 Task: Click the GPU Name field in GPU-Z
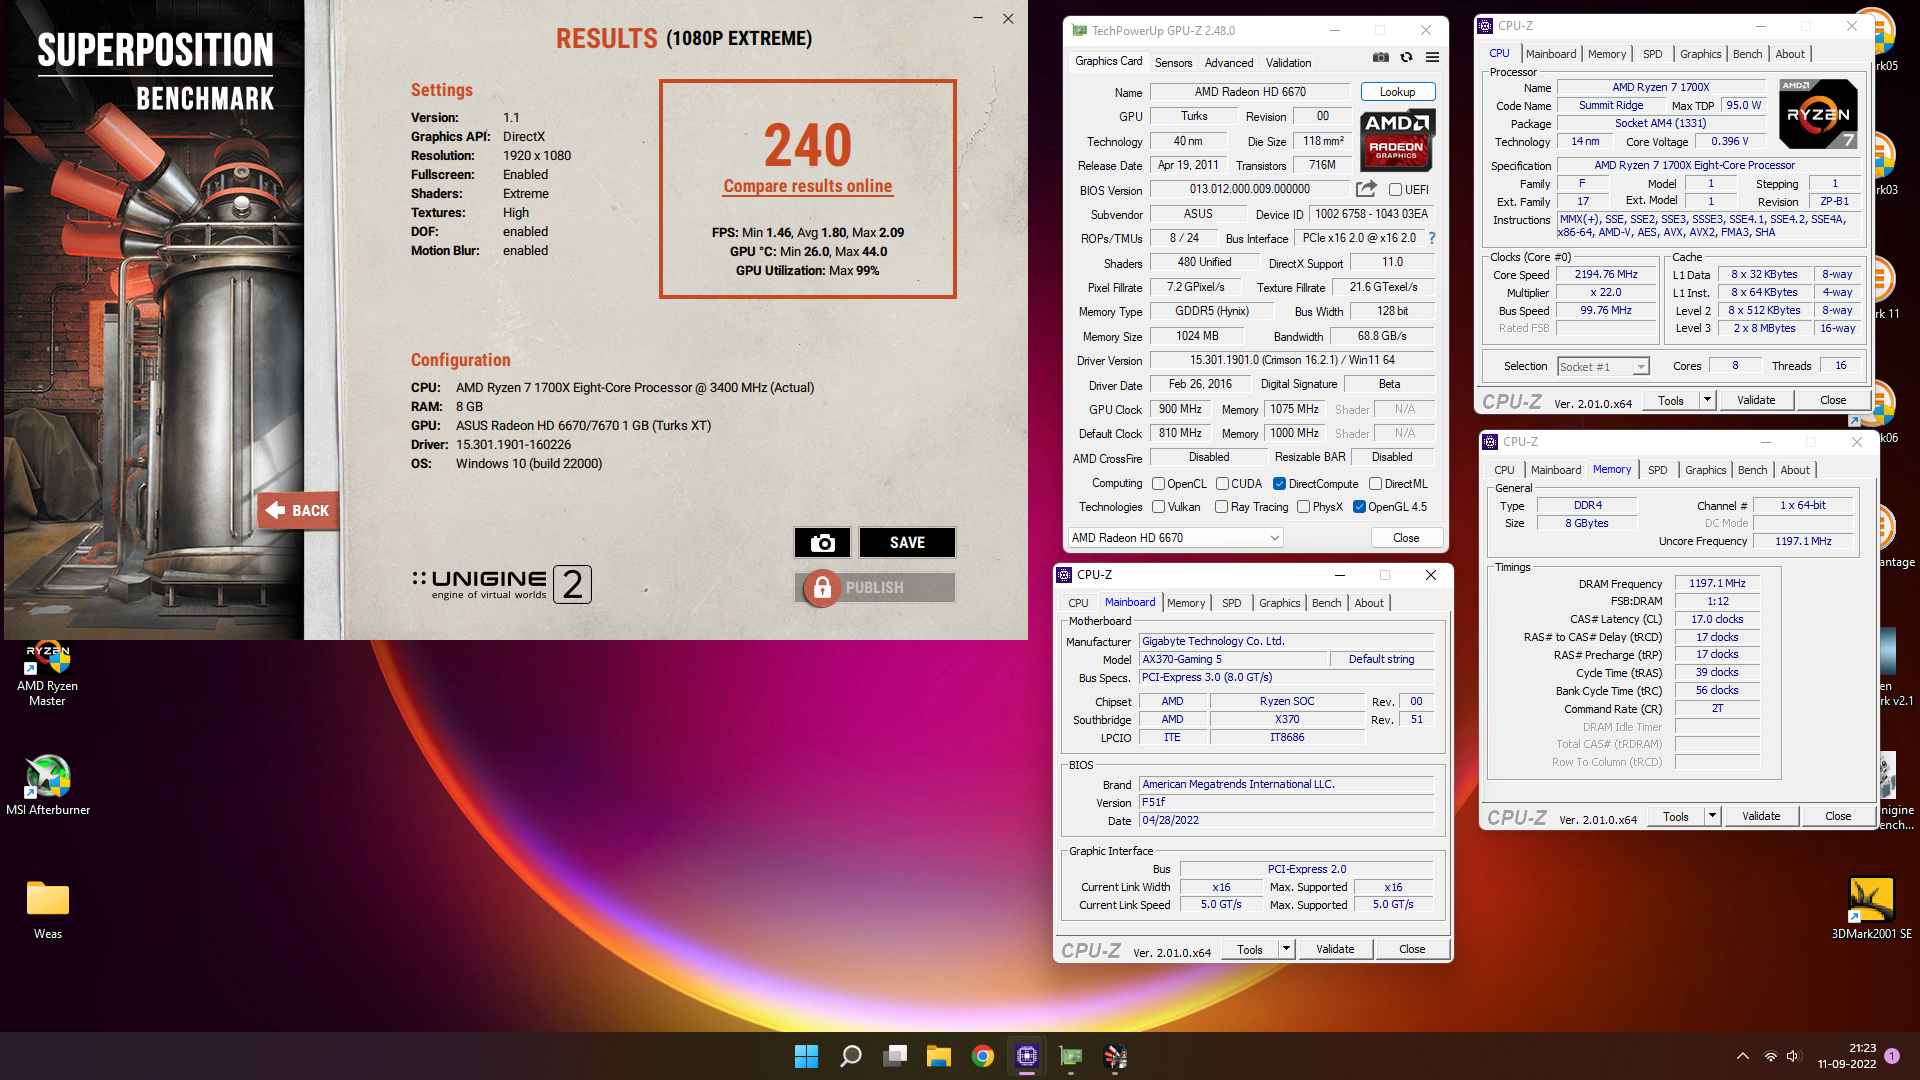(1250, 92)
